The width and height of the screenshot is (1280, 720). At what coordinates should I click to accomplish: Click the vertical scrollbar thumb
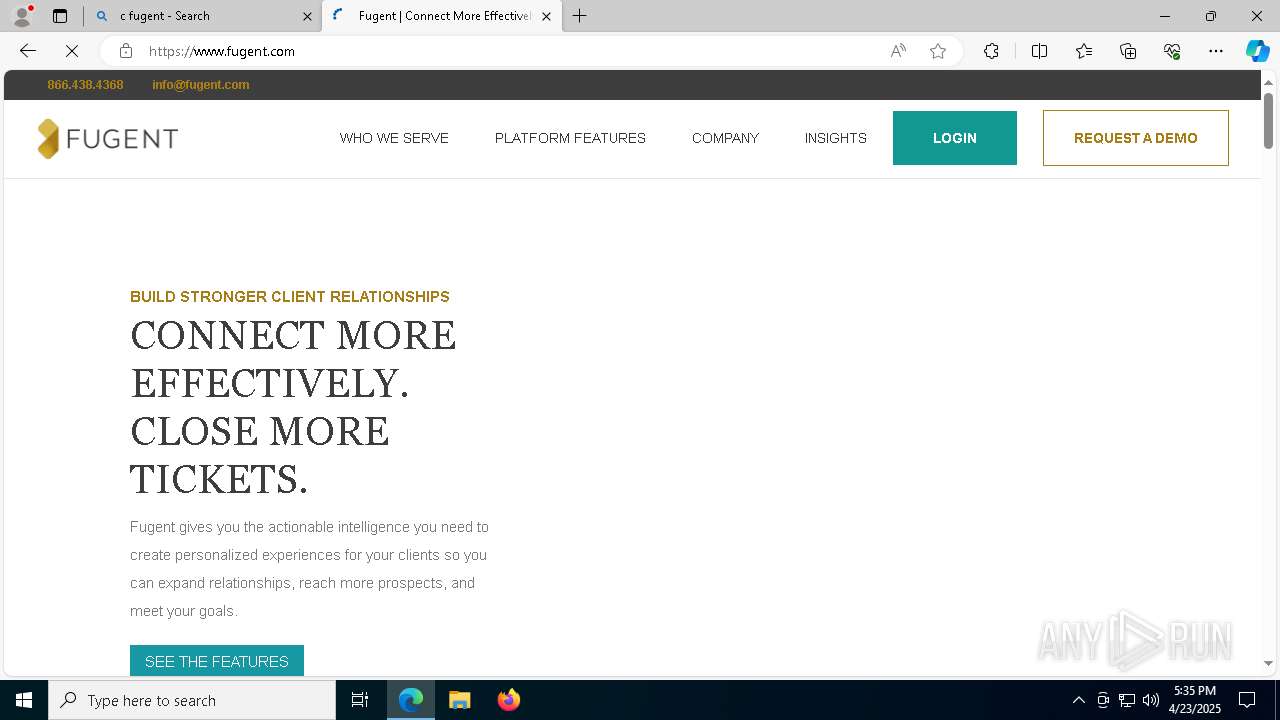pyautogui.click(x=1268, y=120)
